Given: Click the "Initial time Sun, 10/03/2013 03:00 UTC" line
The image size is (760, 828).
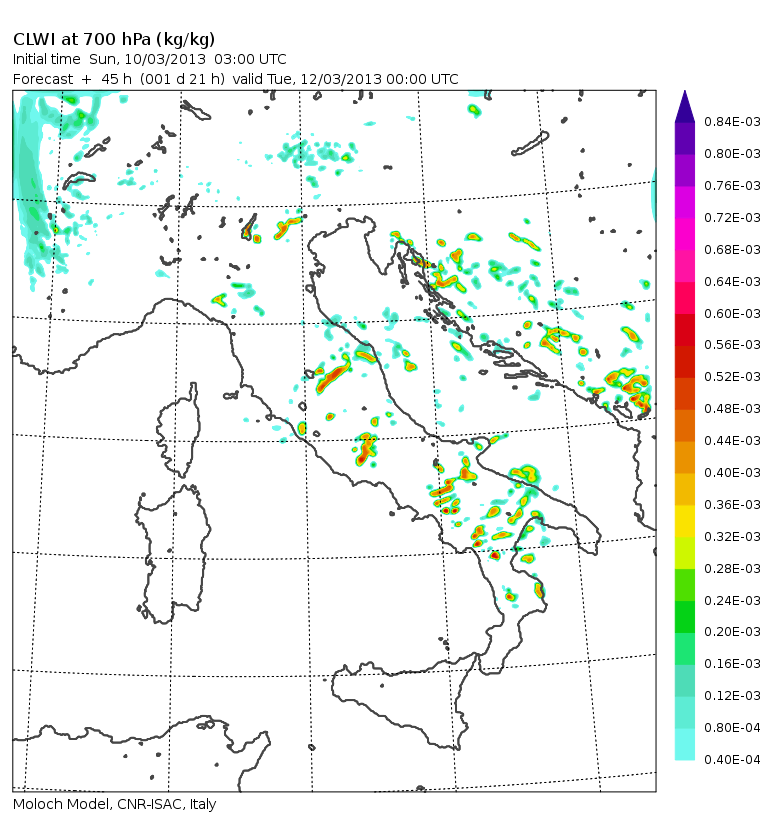Looking at the screenshot, I should pos(149,59).
